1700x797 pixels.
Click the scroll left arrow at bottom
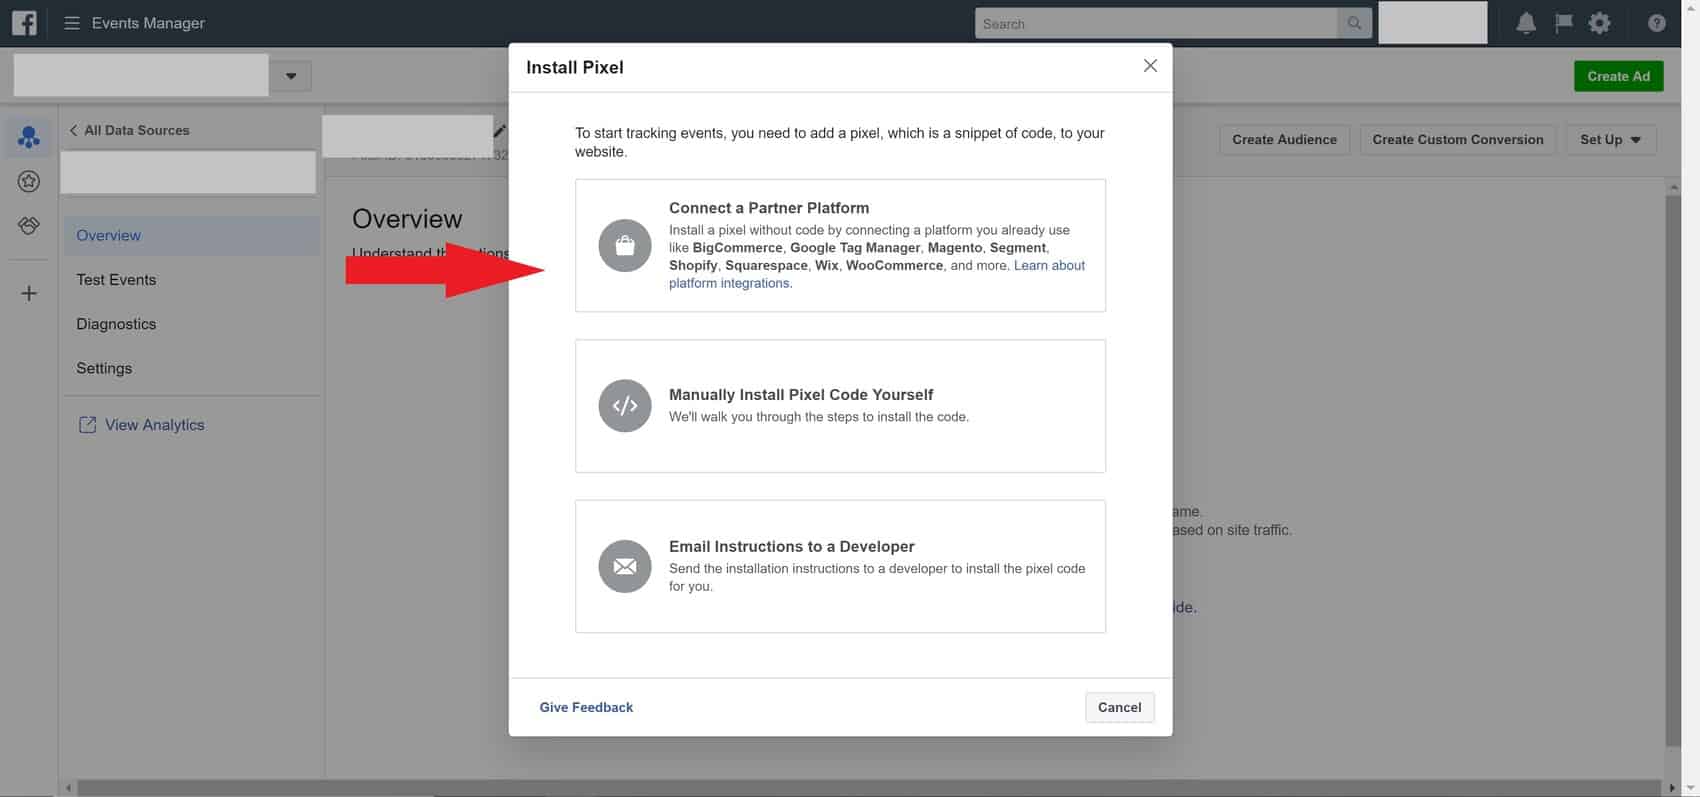tap(68, 788)
